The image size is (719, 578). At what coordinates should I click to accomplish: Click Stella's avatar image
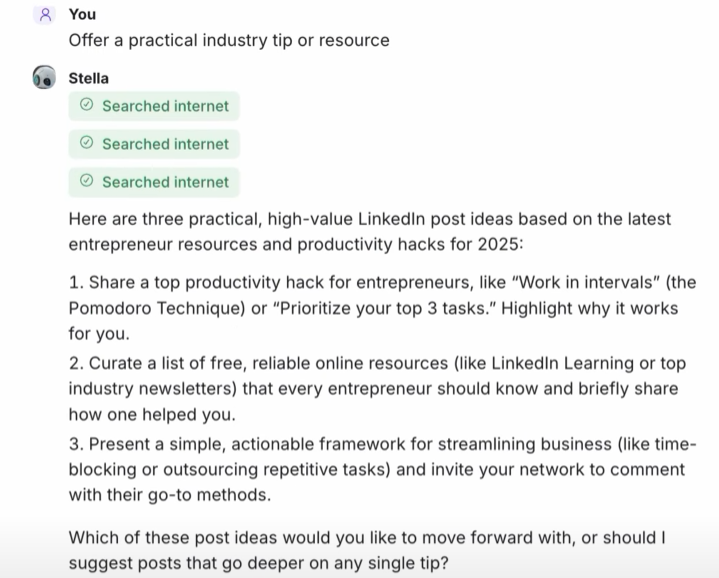click(x=44, y=78)
